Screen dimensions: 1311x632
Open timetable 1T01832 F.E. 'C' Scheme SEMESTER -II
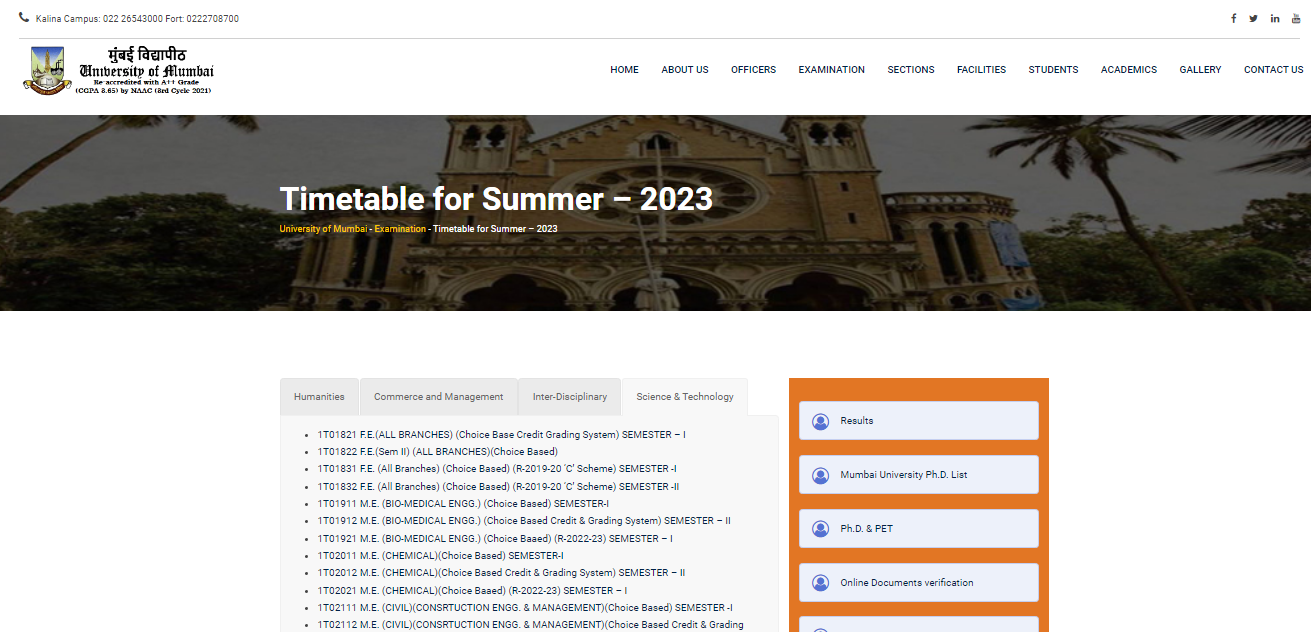pyautogui.click(x=499, y=487)
